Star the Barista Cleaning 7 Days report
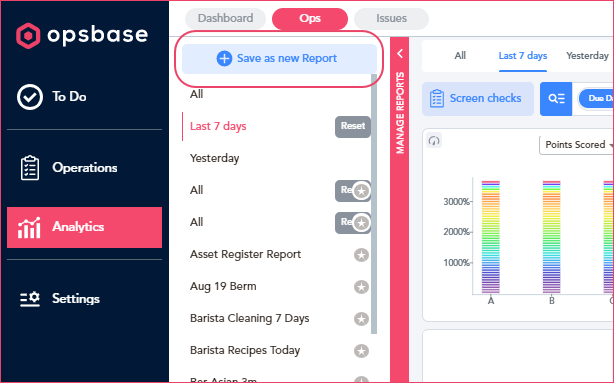This screenshot has height=383, width=614. coord(361,319)
